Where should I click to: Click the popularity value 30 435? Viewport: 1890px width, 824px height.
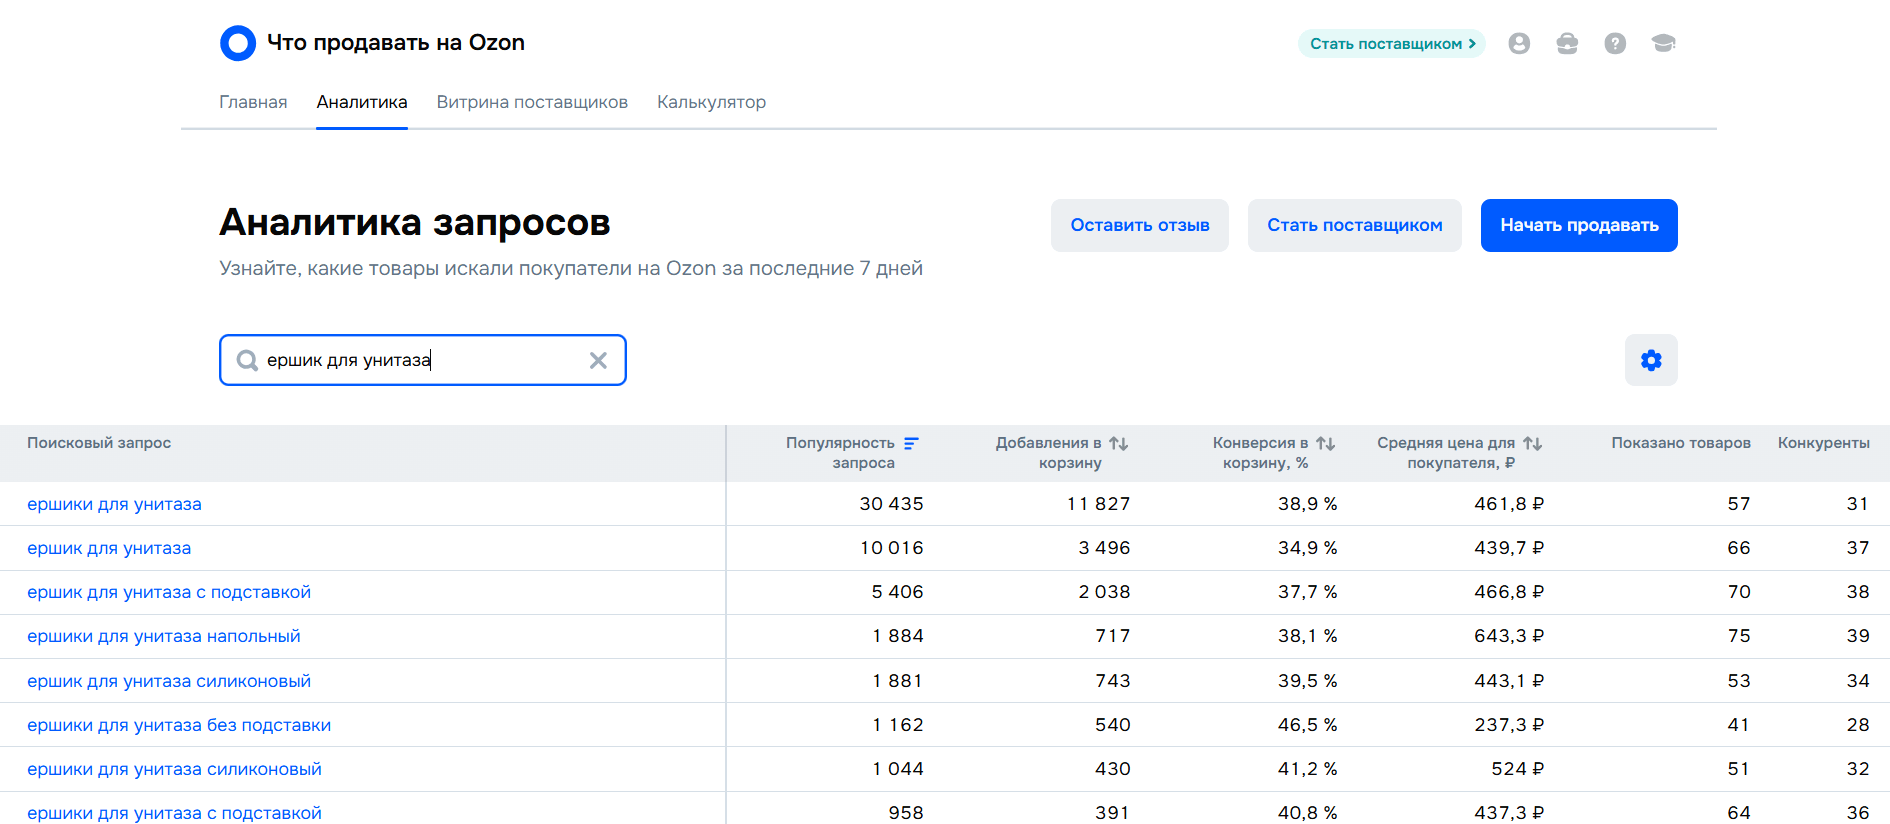point(892,504)
